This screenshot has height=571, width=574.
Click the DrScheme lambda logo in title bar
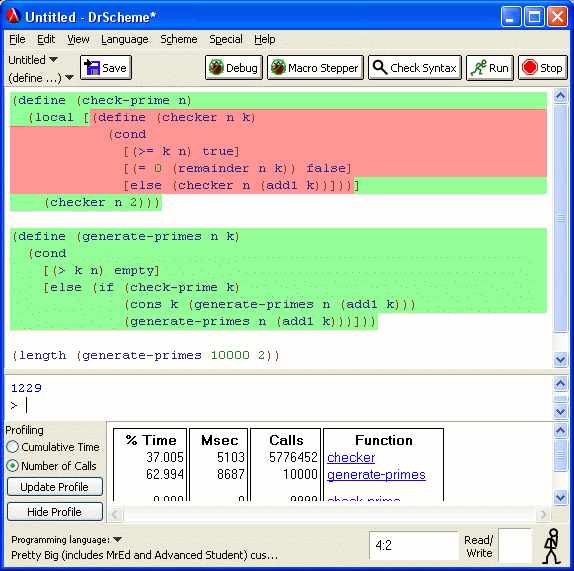point(14,16)
